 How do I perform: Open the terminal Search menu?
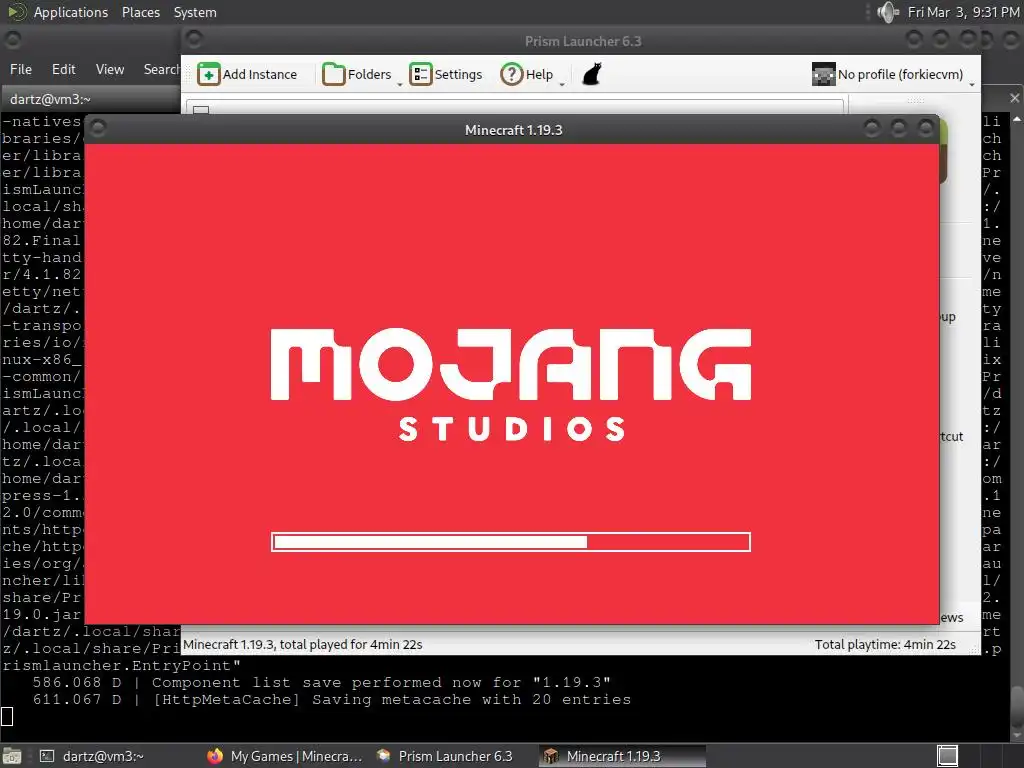point(161,69)
